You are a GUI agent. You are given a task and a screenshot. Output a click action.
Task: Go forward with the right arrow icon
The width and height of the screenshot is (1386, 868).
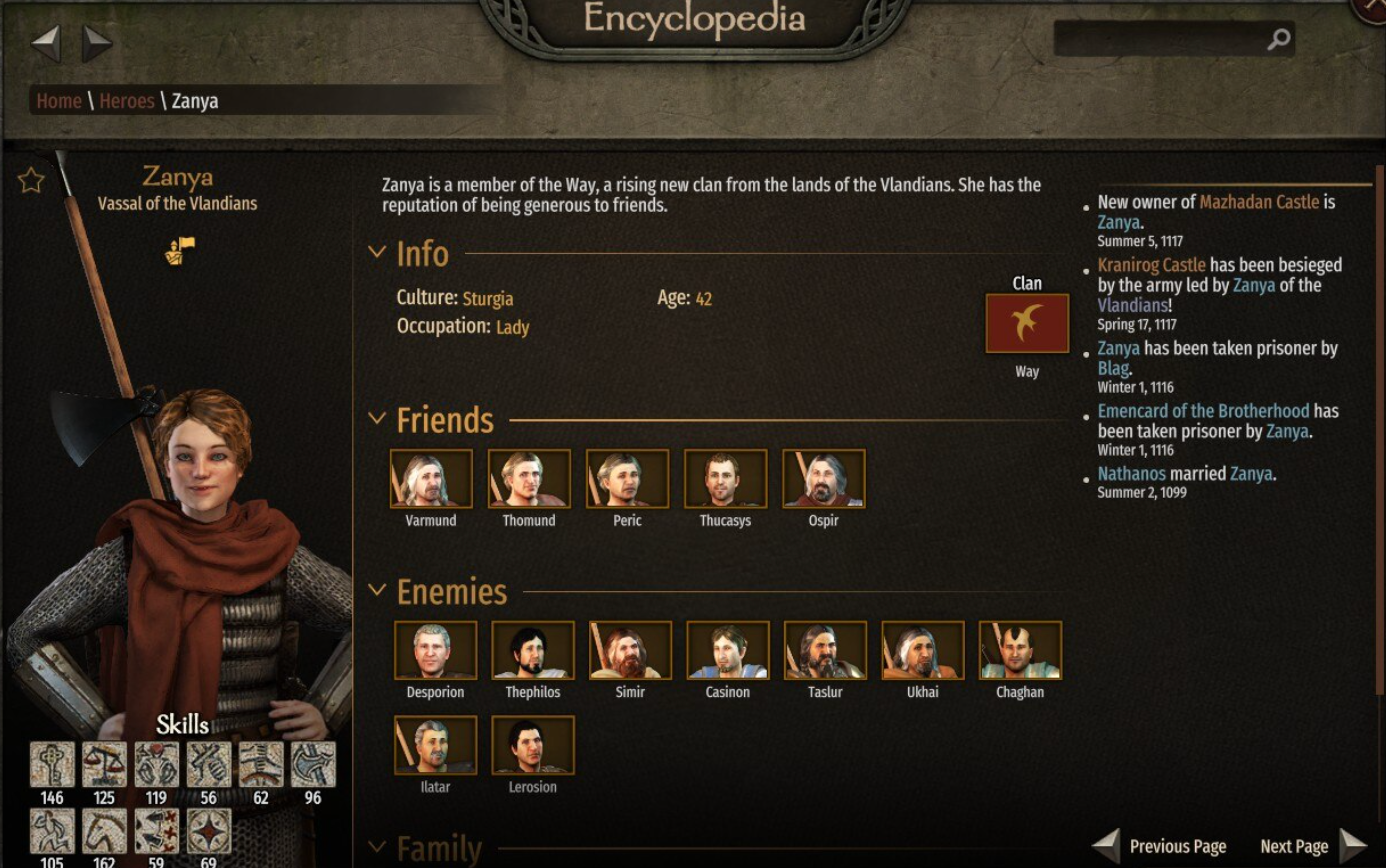[97, 43]
